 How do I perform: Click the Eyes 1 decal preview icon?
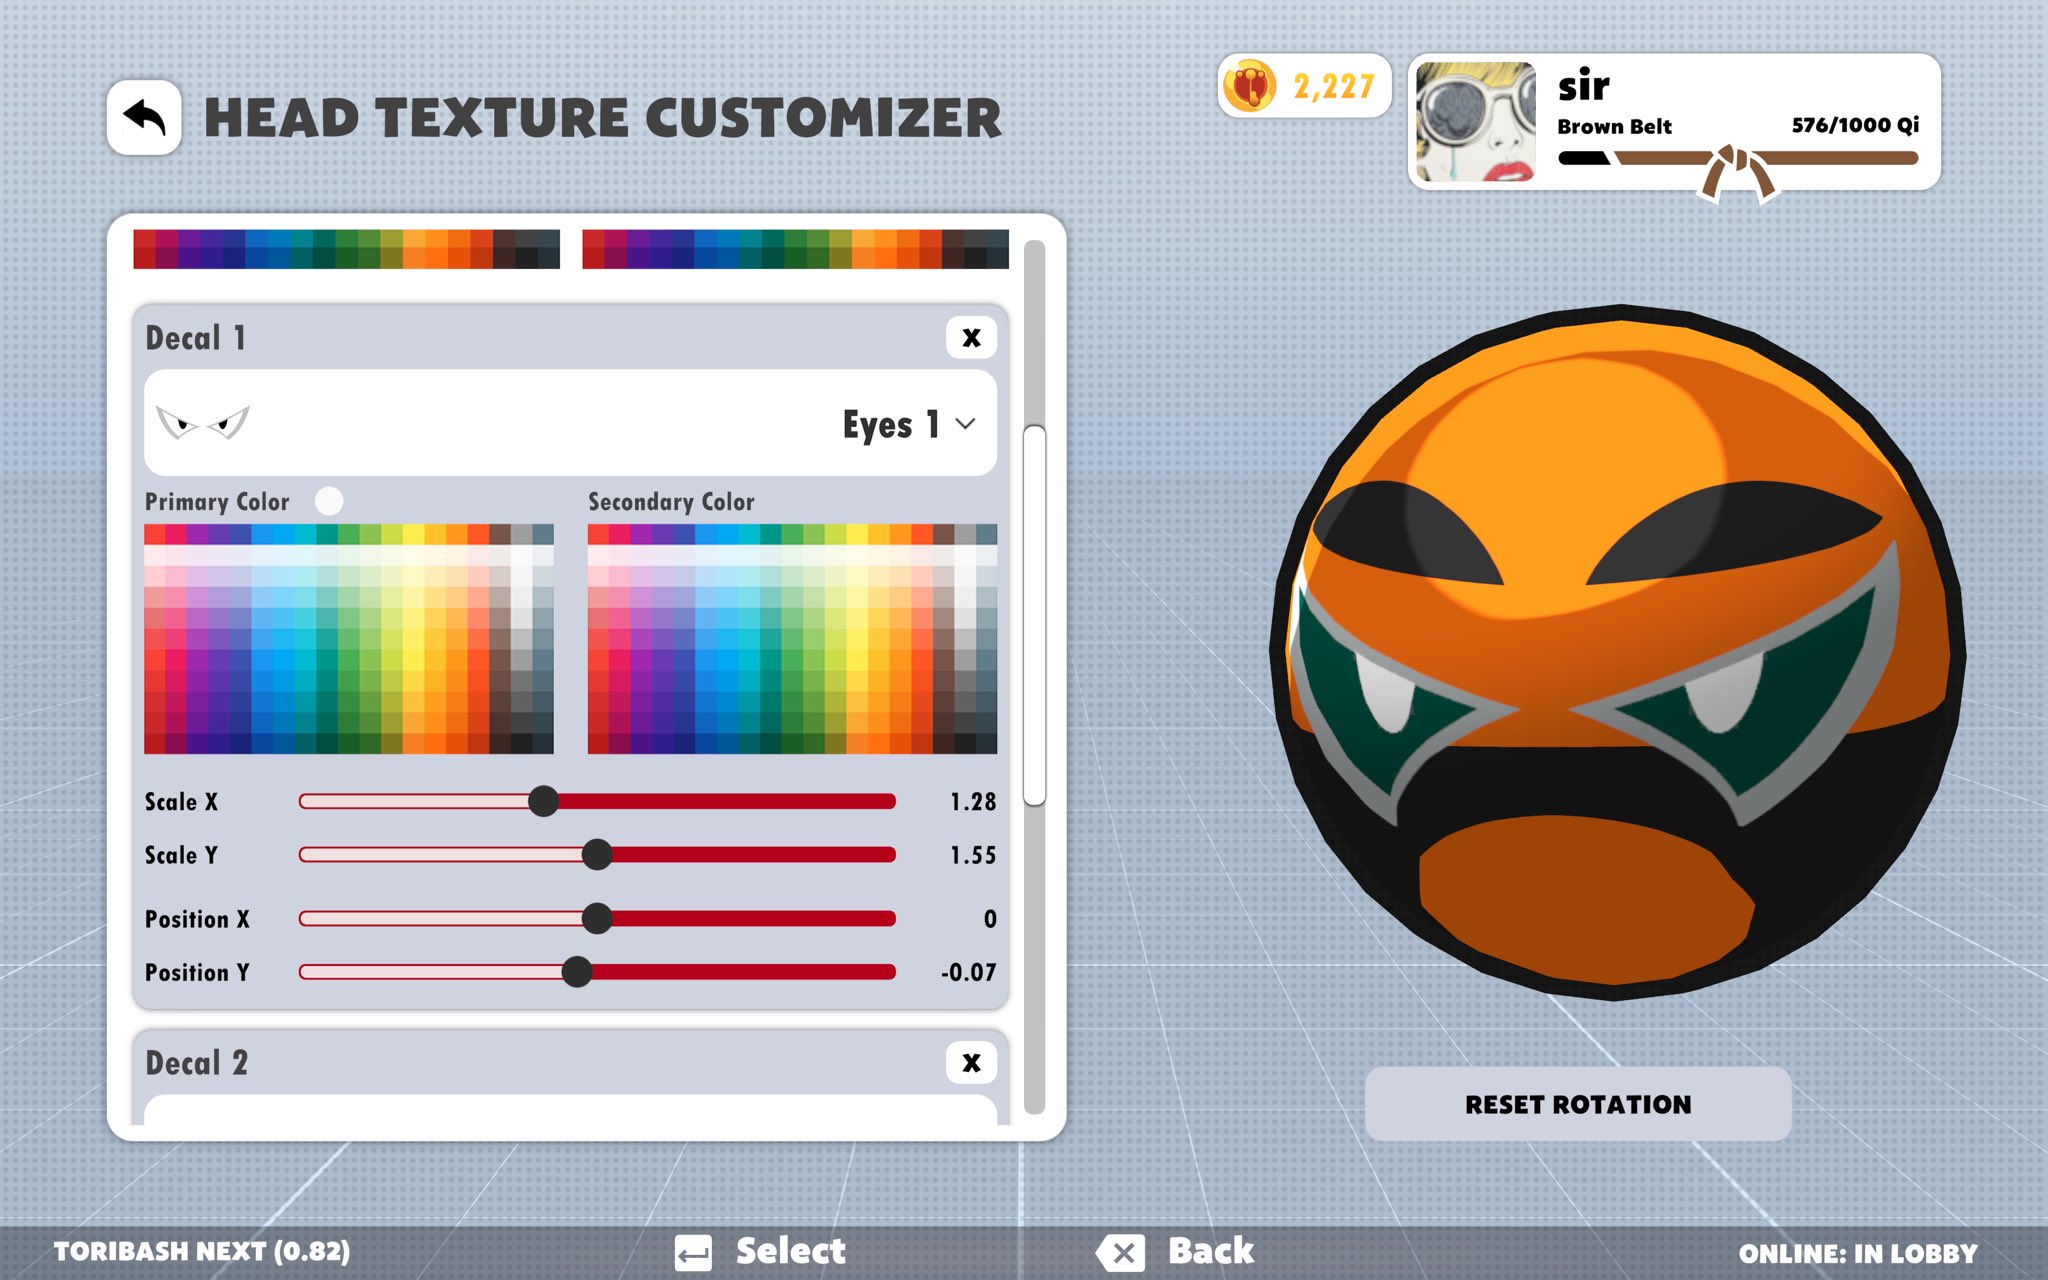tap(203, 423)
